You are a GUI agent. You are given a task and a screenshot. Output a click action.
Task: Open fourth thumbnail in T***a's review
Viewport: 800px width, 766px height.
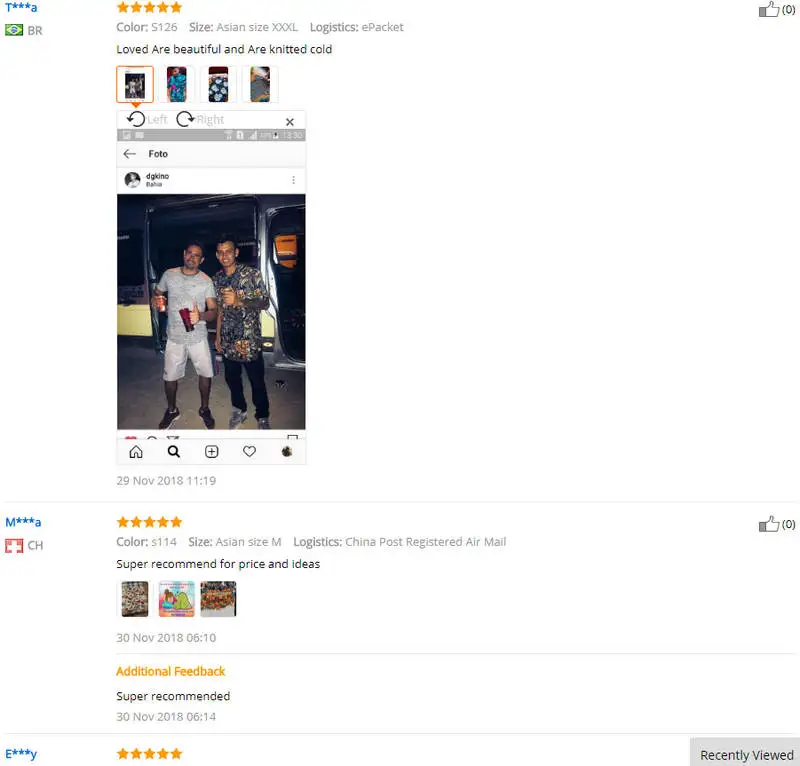(260, 84)
